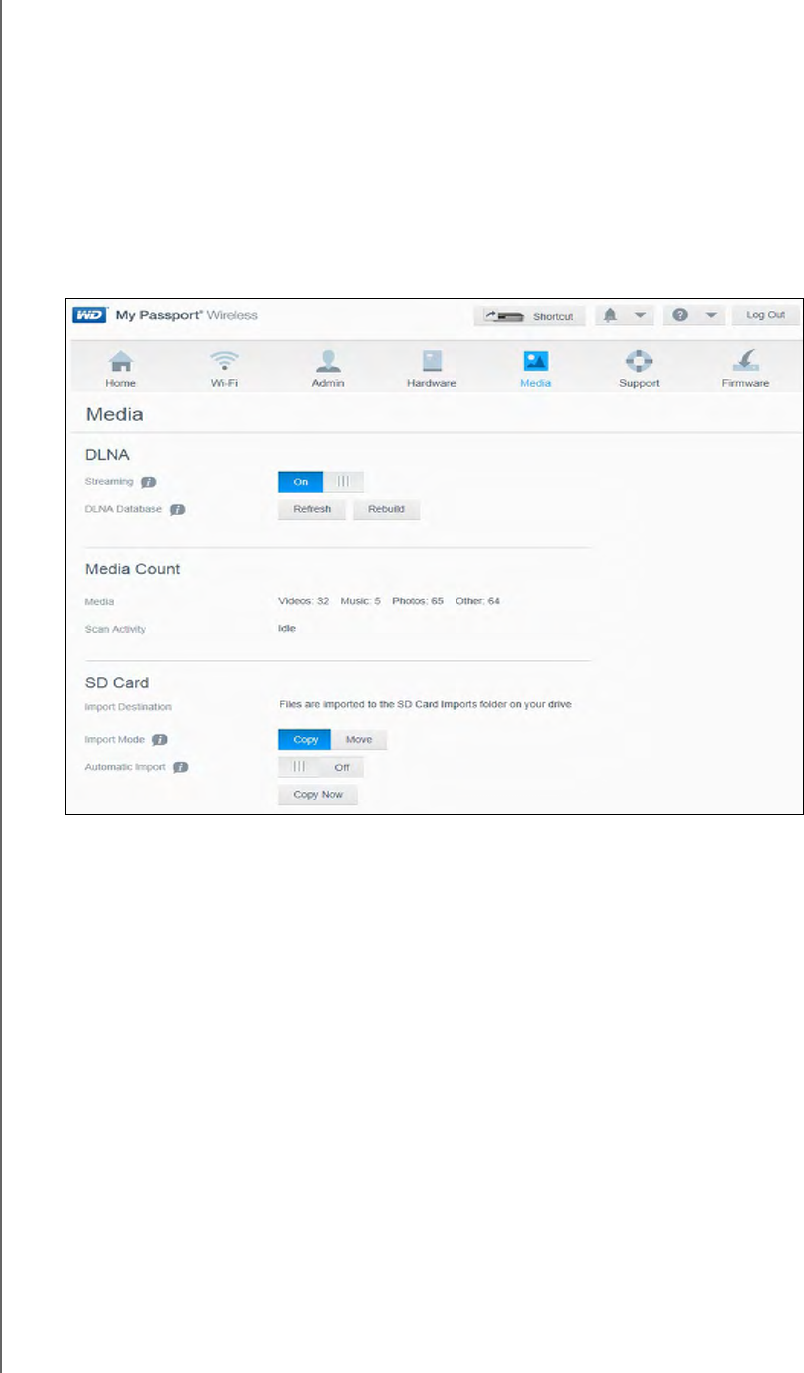Expand the help dropdown arrow

coord(710,316)
